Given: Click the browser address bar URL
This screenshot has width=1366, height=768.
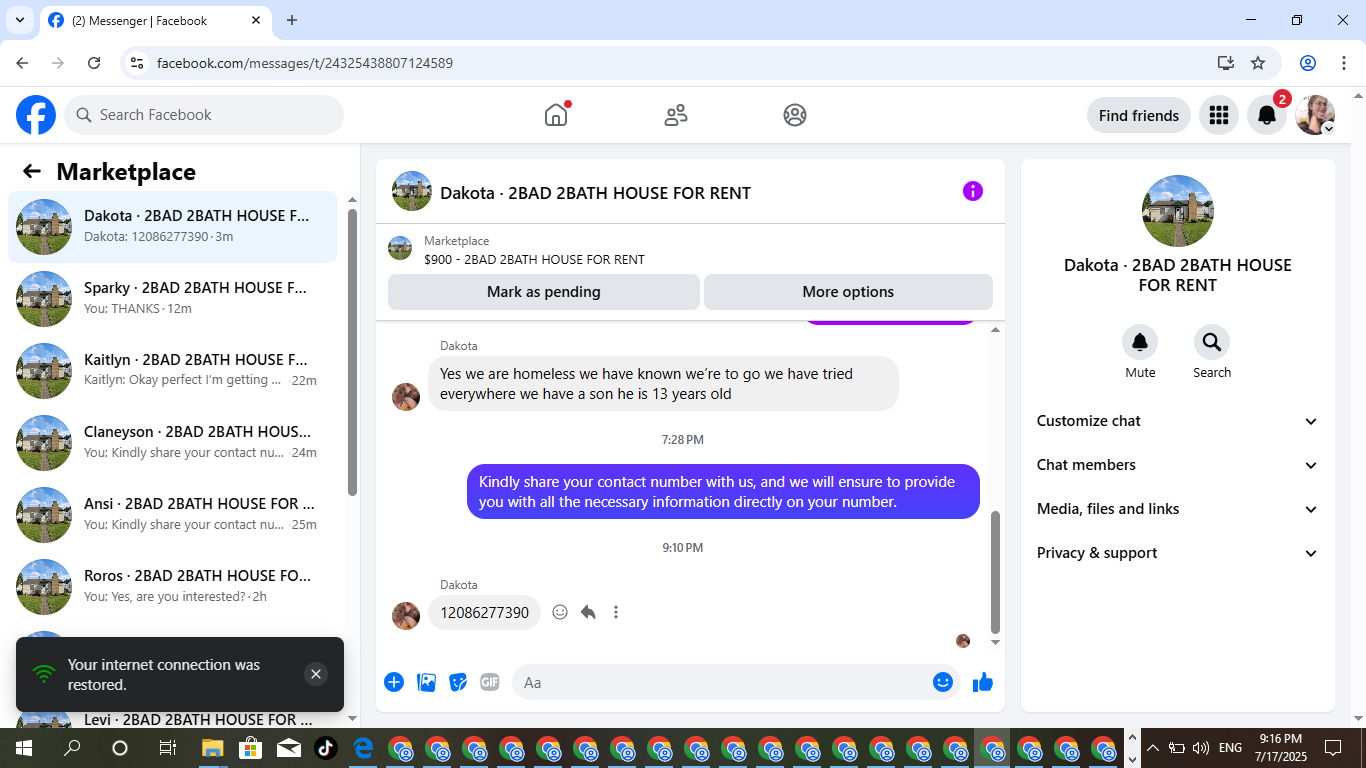Looking at the screenshot, I should 305,63.
